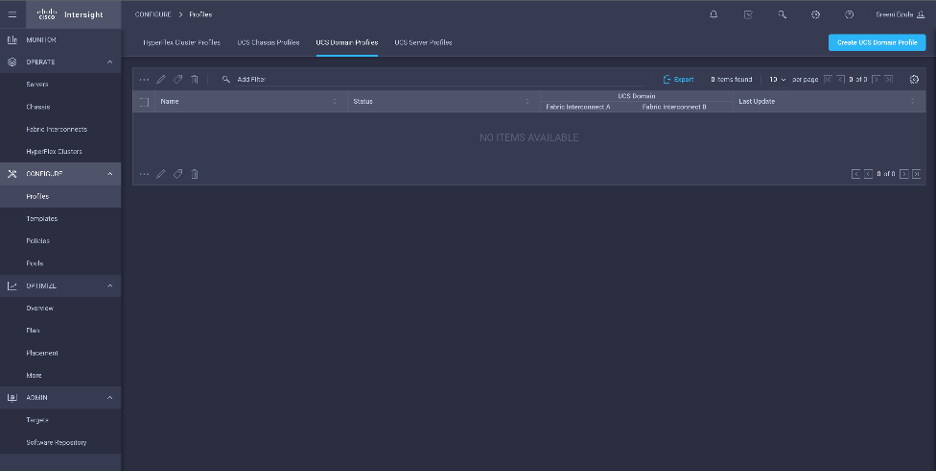Click the bottom toolbar ellipsis actions icon
This screenshot has height=472, width=936.
pos(144,174)
